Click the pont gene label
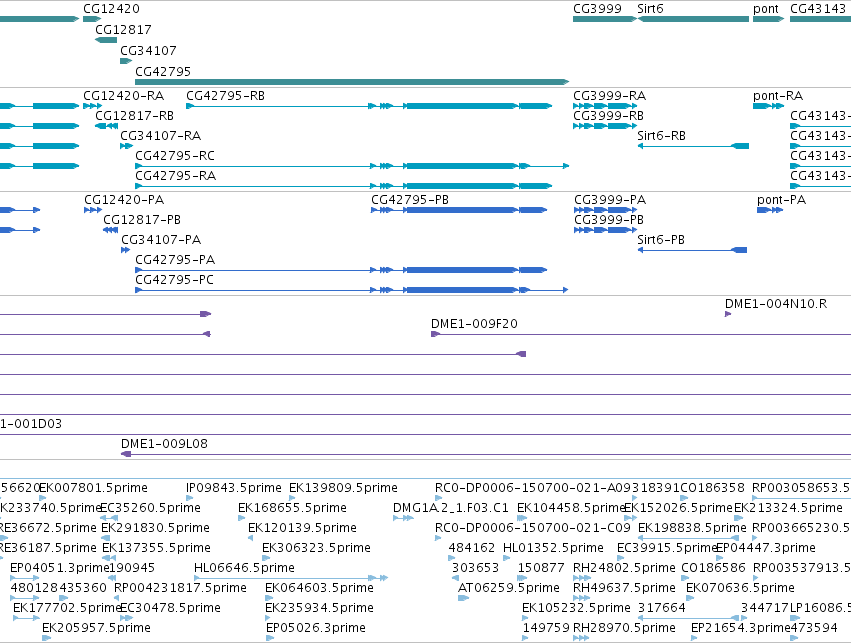The width and height of the screenshot is (851, 643). pyautogui.click(x=766, y=9)
